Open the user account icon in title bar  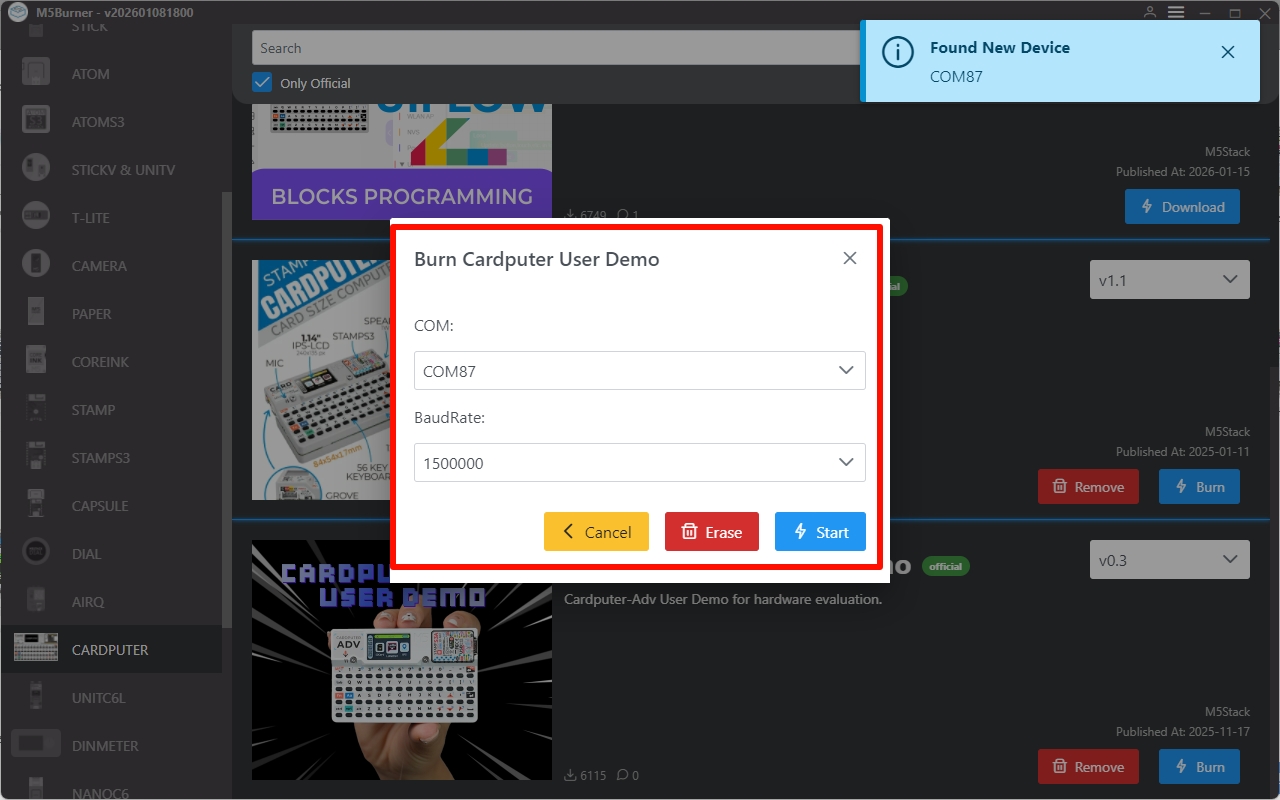click(x=1150, y=12)
